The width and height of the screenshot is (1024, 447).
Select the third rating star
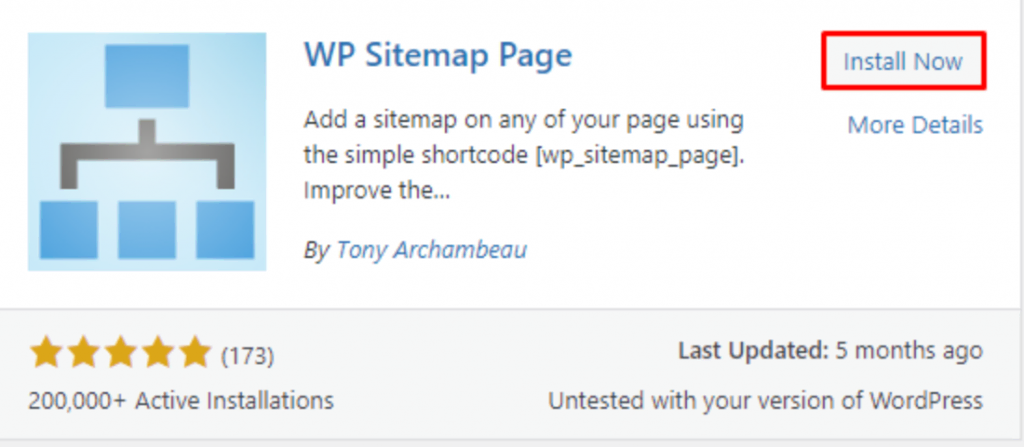click(x=119, y=353)
